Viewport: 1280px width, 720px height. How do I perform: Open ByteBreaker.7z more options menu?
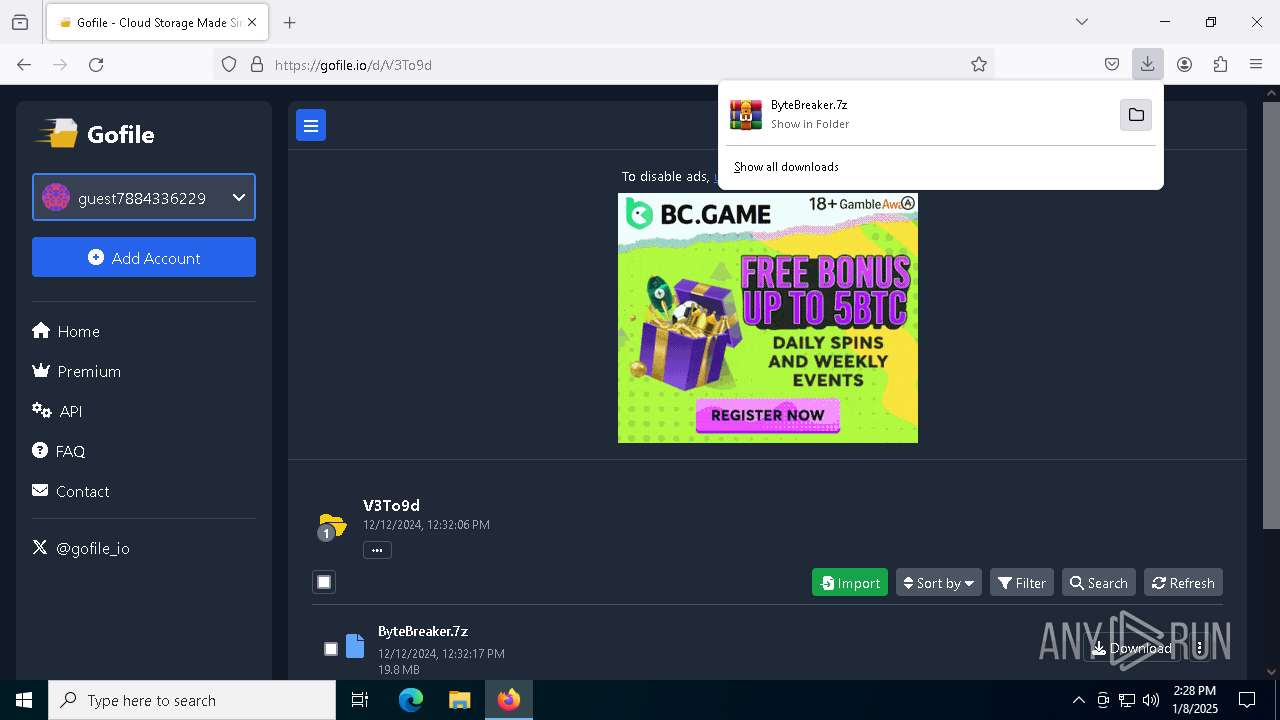coord(1200,648)
